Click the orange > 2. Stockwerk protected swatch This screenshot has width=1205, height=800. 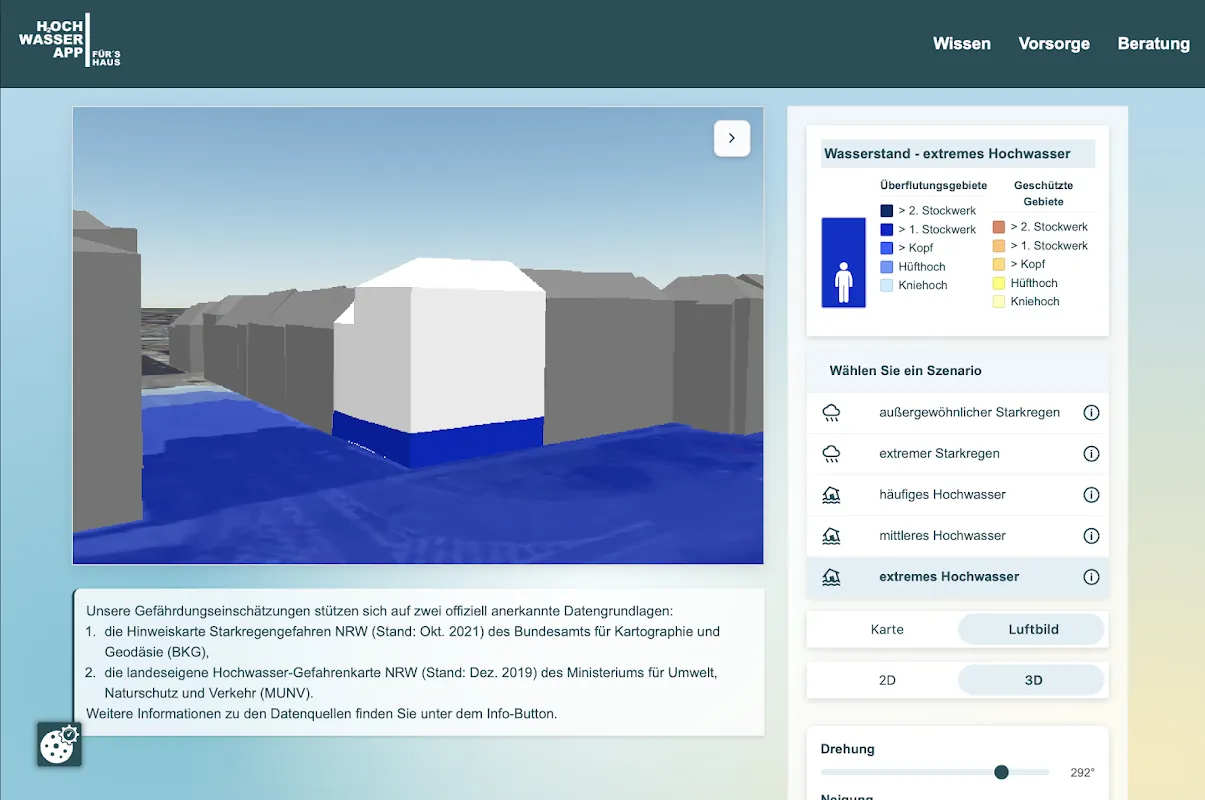tap(999, 227)
